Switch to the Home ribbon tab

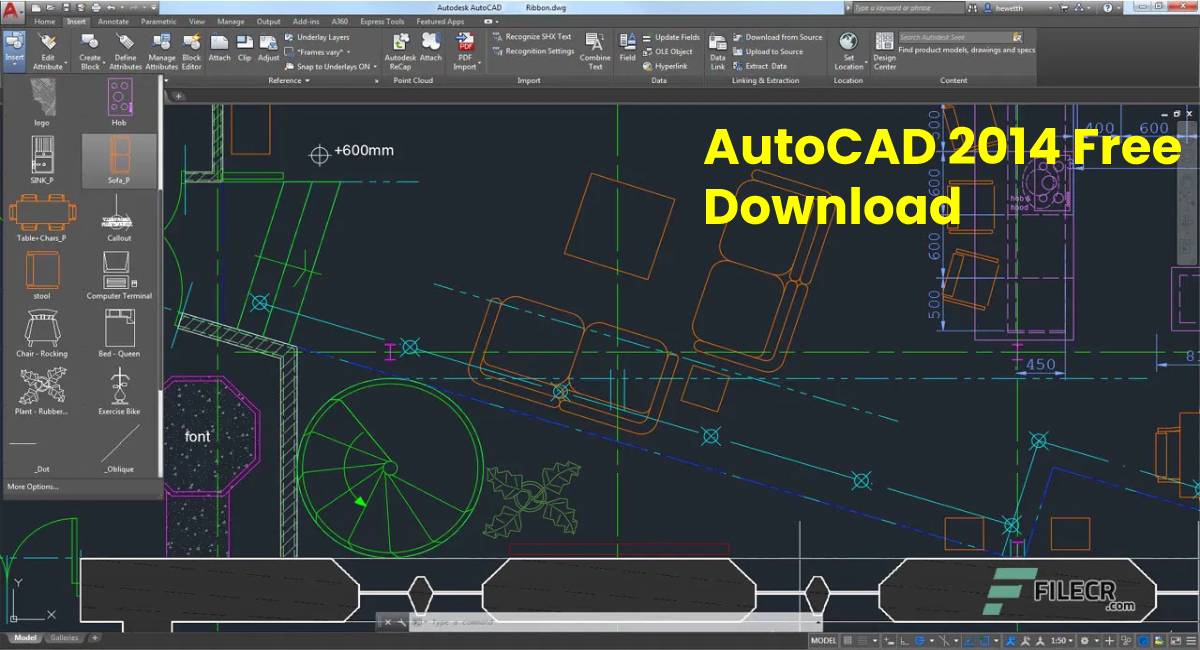click(45, 21)
